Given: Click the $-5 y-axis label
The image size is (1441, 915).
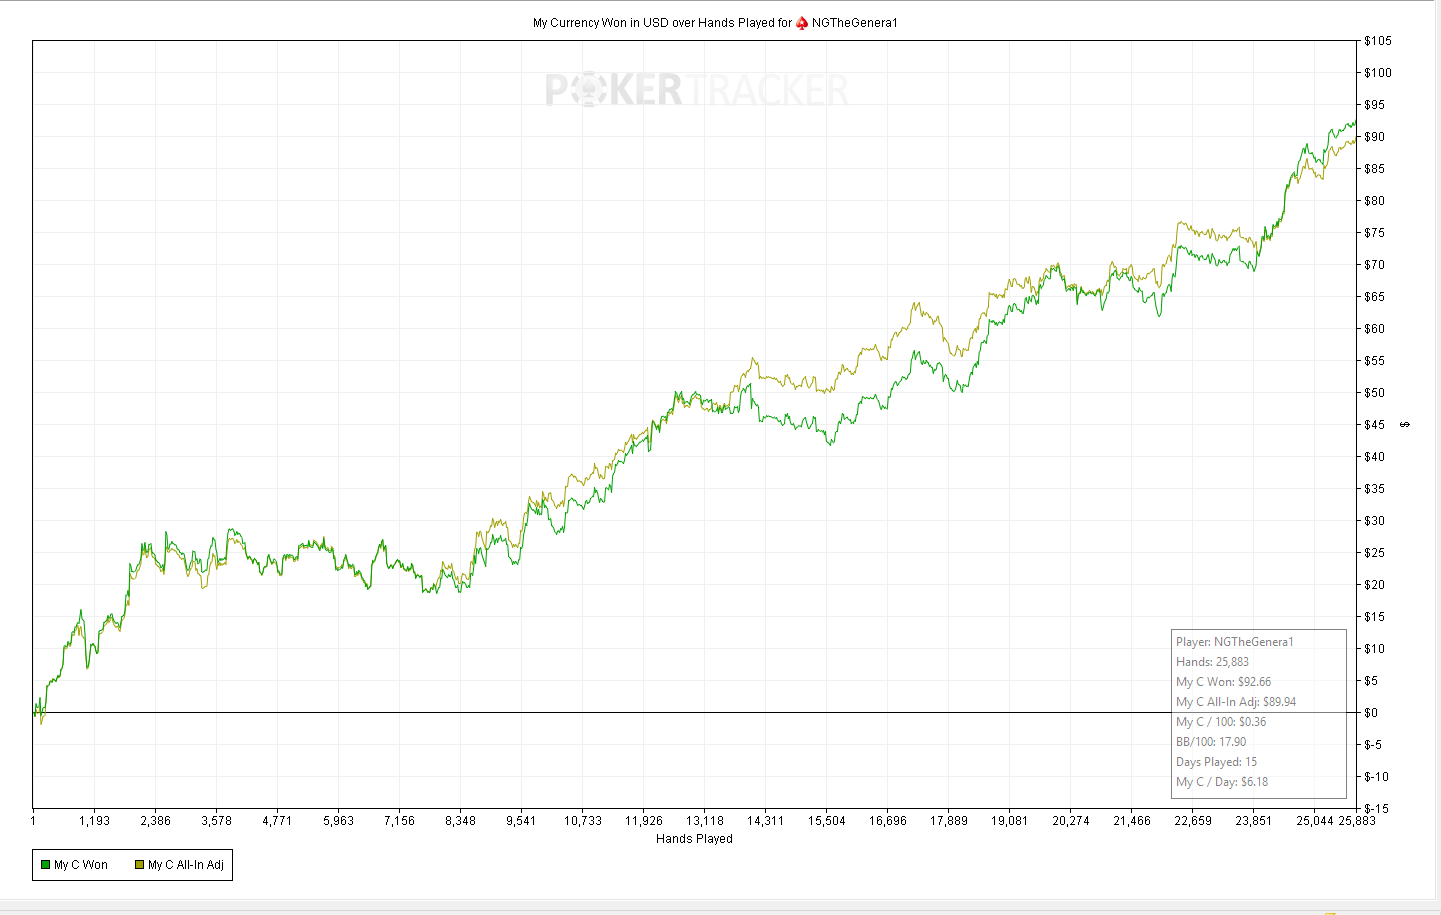Looking at the screenshot, I should (1373, 745).
